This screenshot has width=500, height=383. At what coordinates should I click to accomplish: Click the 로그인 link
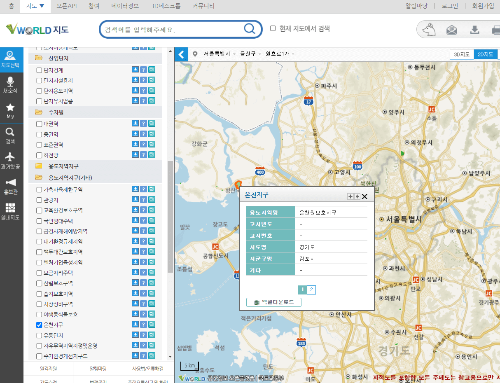pyautogui.click(x=450, y=6)
